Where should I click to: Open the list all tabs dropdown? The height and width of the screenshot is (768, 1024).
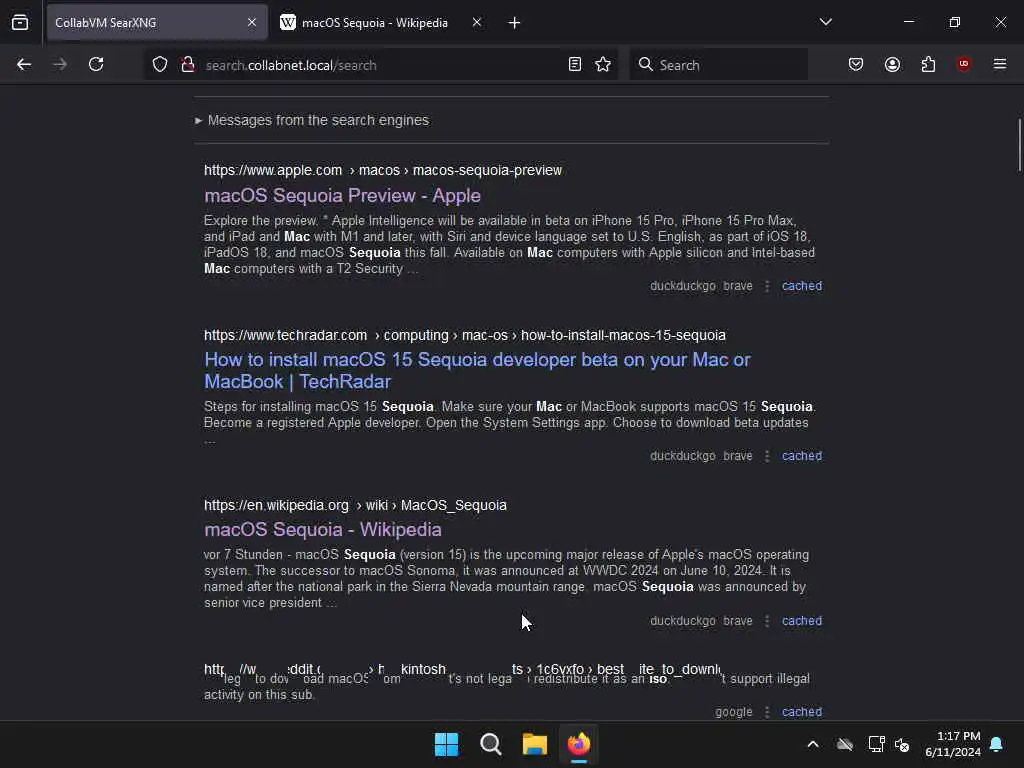click(x=825, y=22)
